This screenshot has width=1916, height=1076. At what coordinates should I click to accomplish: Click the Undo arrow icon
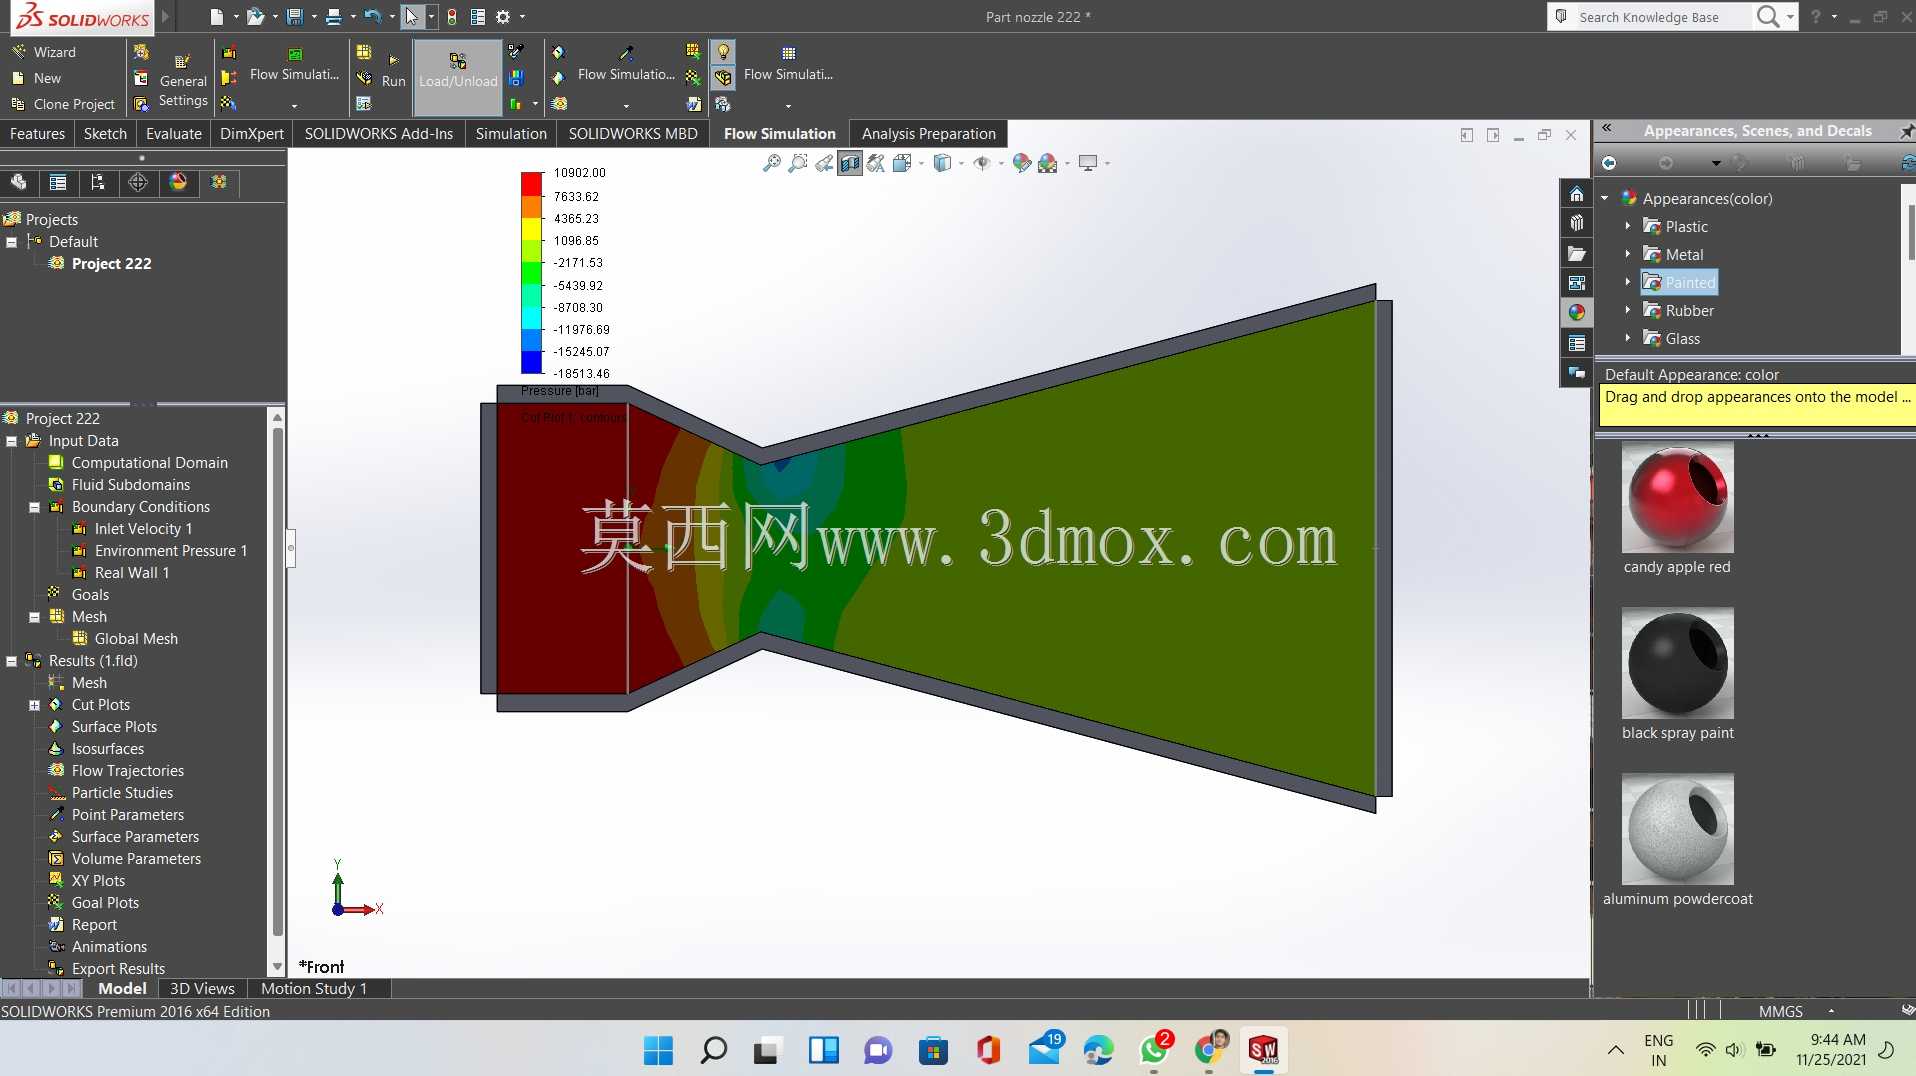(372, 17)
